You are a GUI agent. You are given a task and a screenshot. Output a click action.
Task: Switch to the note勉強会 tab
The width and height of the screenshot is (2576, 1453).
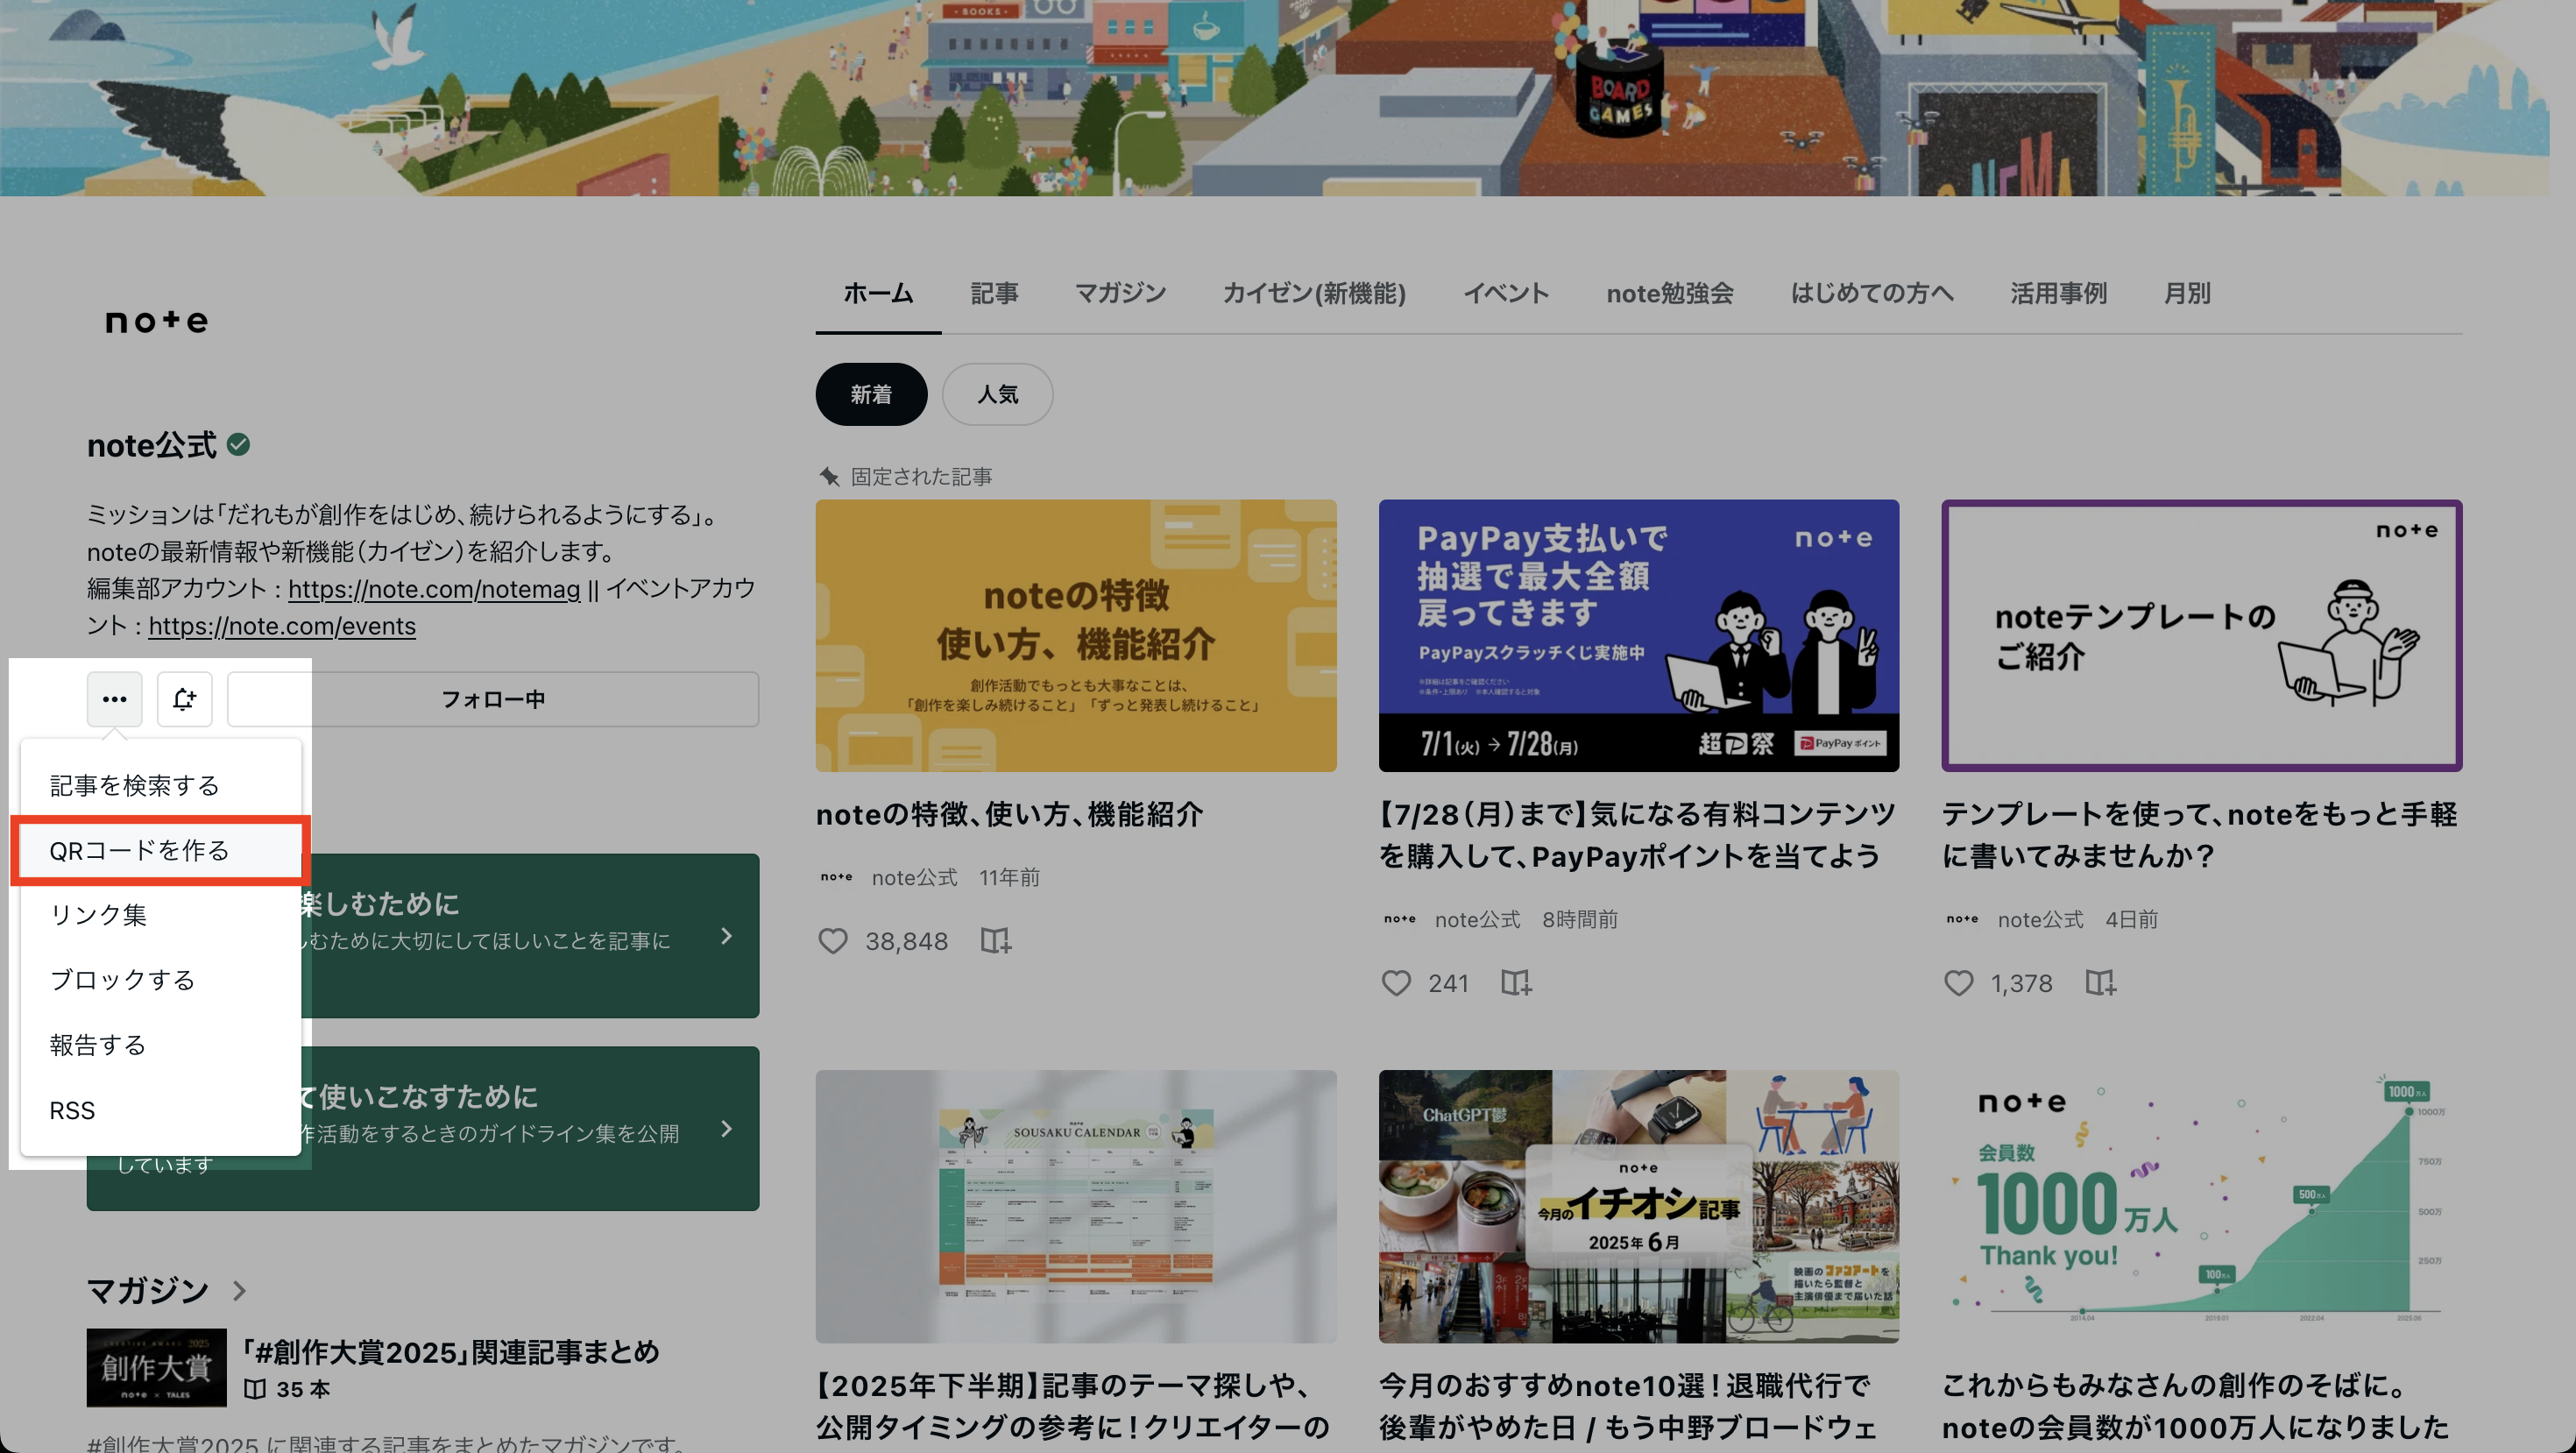pos(1669,293)
